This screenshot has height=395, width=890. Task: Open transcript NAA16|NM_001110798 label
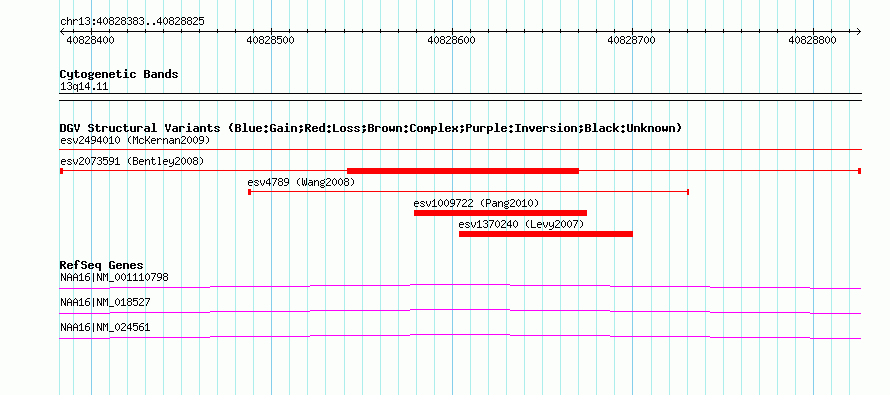tap(114, 278)
